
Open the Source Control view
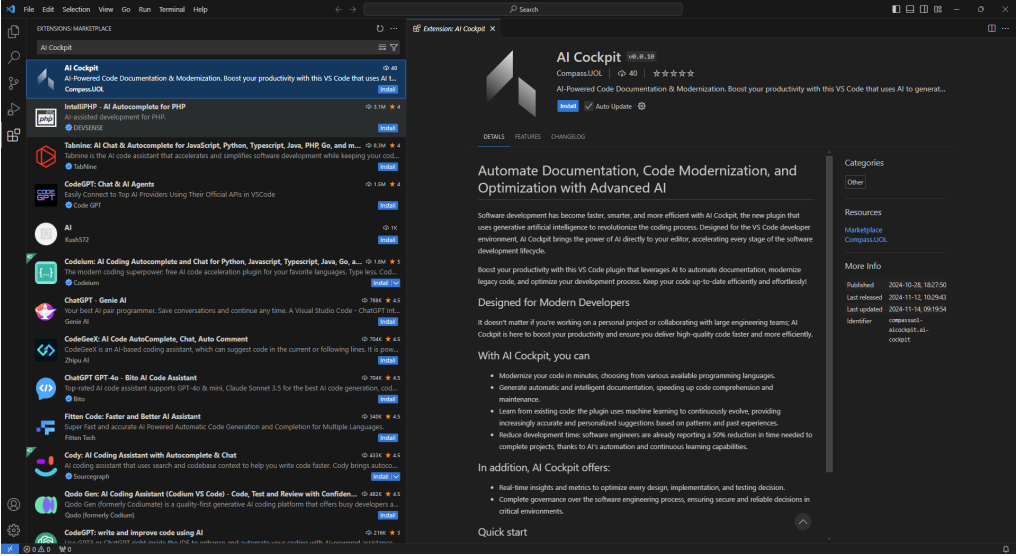(13, 84)
